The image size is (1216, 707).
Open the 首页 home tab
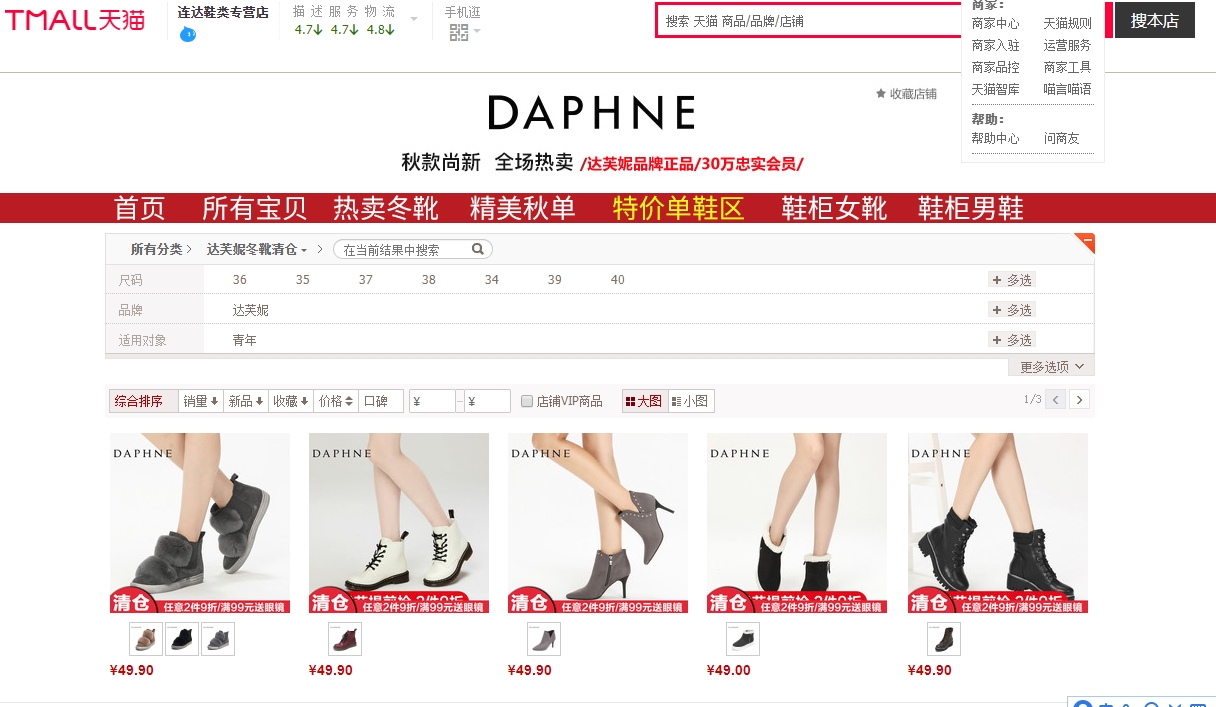click(140, 208)
